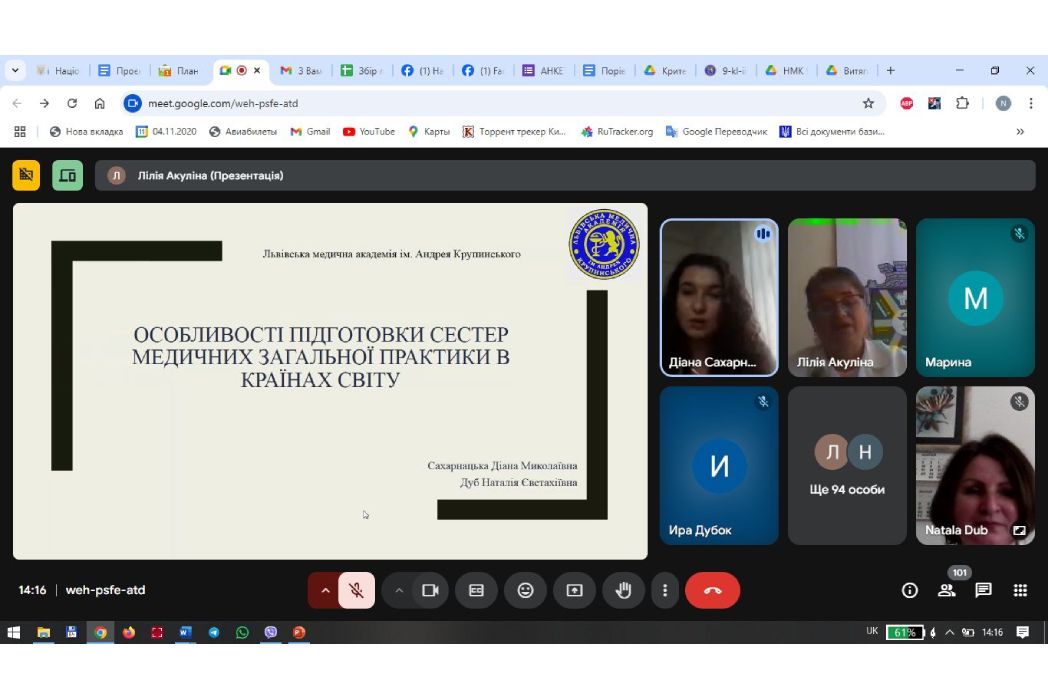Turn on captions button
Image resolution: width=1048 pixels, height=700 pixels.
point(476,590)
